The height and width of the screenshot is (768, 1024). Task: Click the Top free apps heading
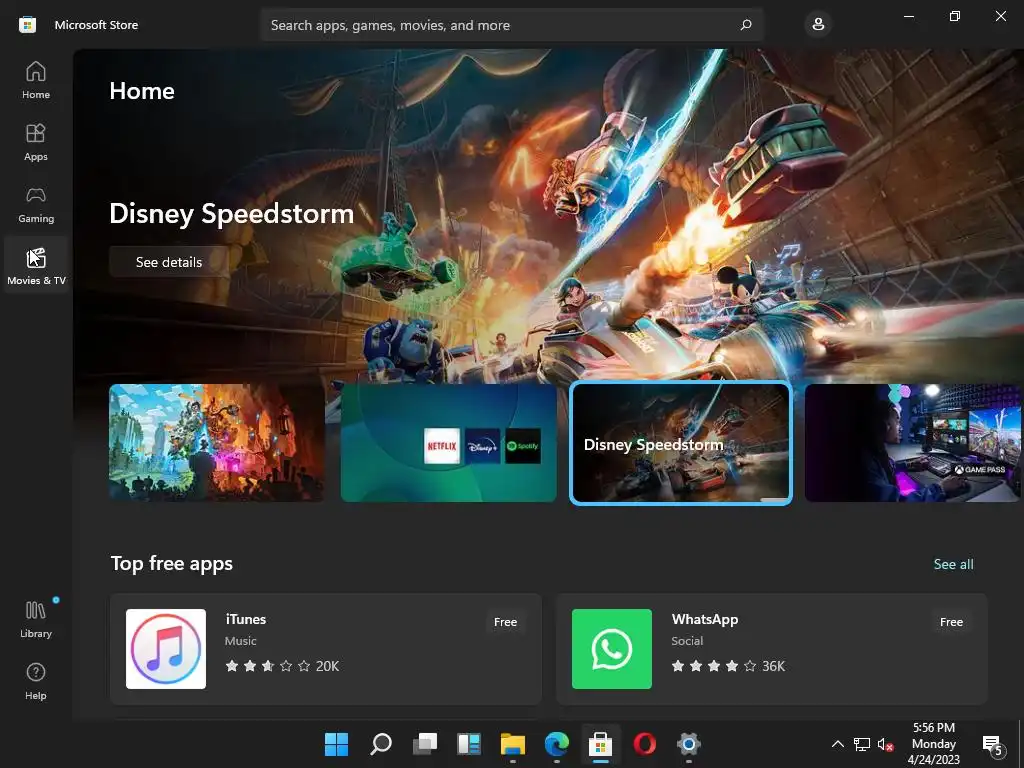pyautogui.click(x=172, y=564)
